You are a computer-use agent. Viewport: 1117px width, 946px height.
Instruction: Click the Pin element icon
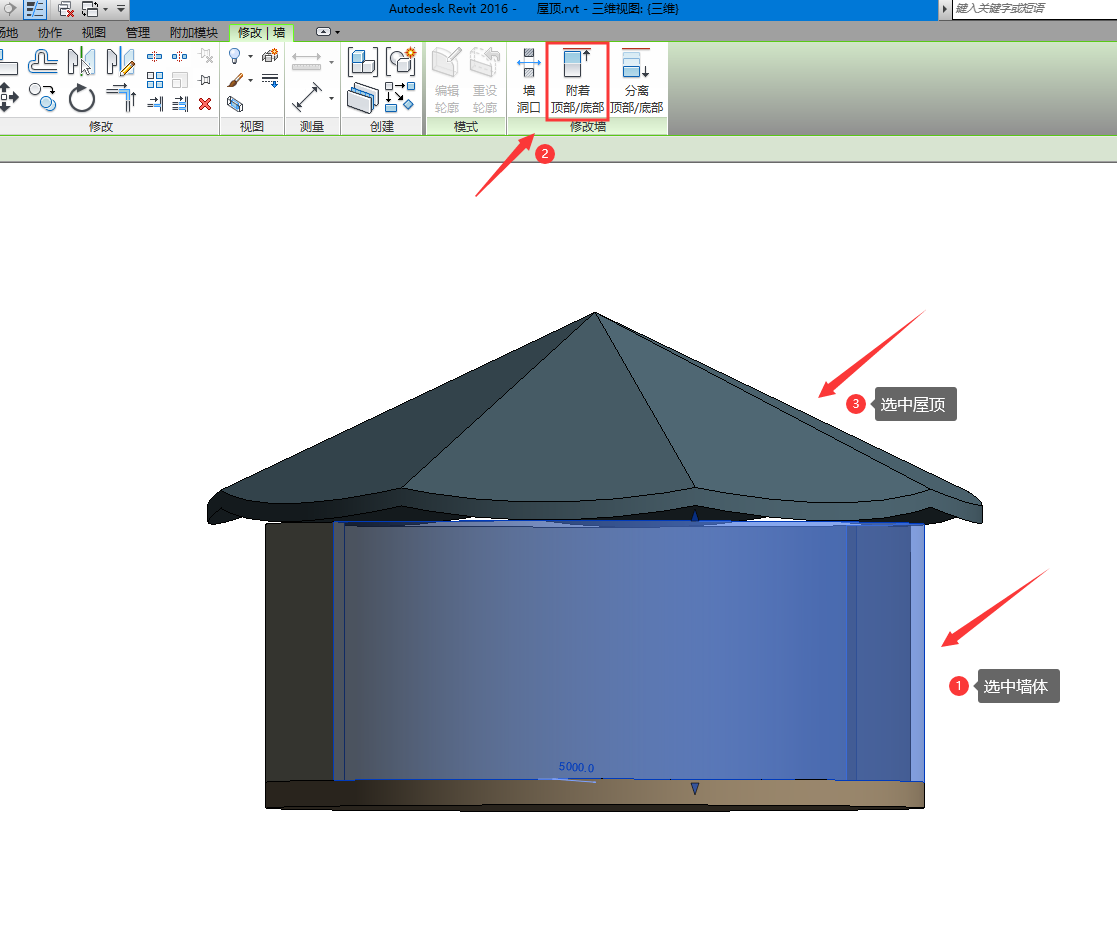click(205, 80)
